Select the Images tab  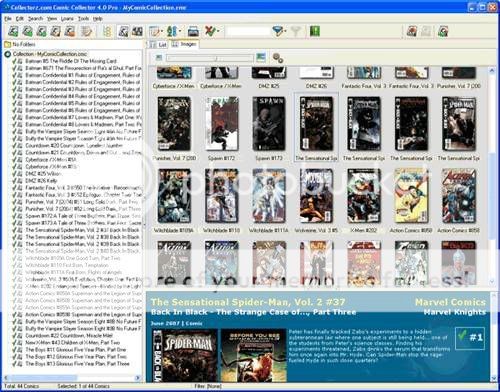point(184,44)
